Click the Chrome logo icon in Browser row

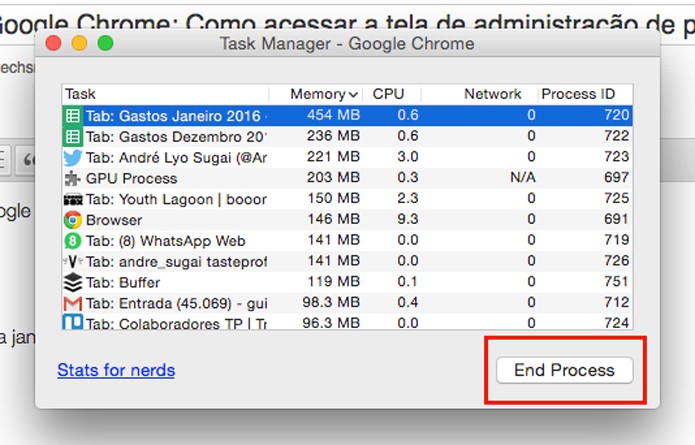[73, 220]
